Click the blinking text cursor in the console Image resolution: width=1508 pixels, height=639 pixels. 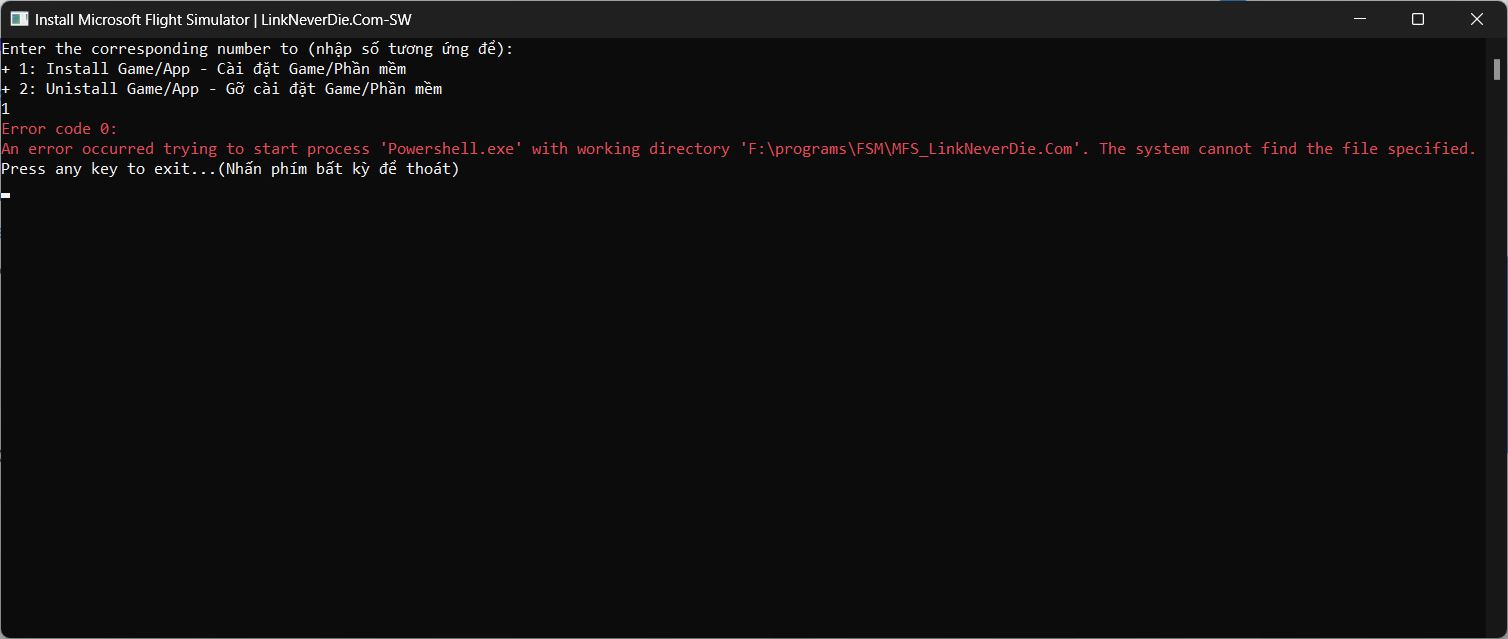tap(6, 195)
